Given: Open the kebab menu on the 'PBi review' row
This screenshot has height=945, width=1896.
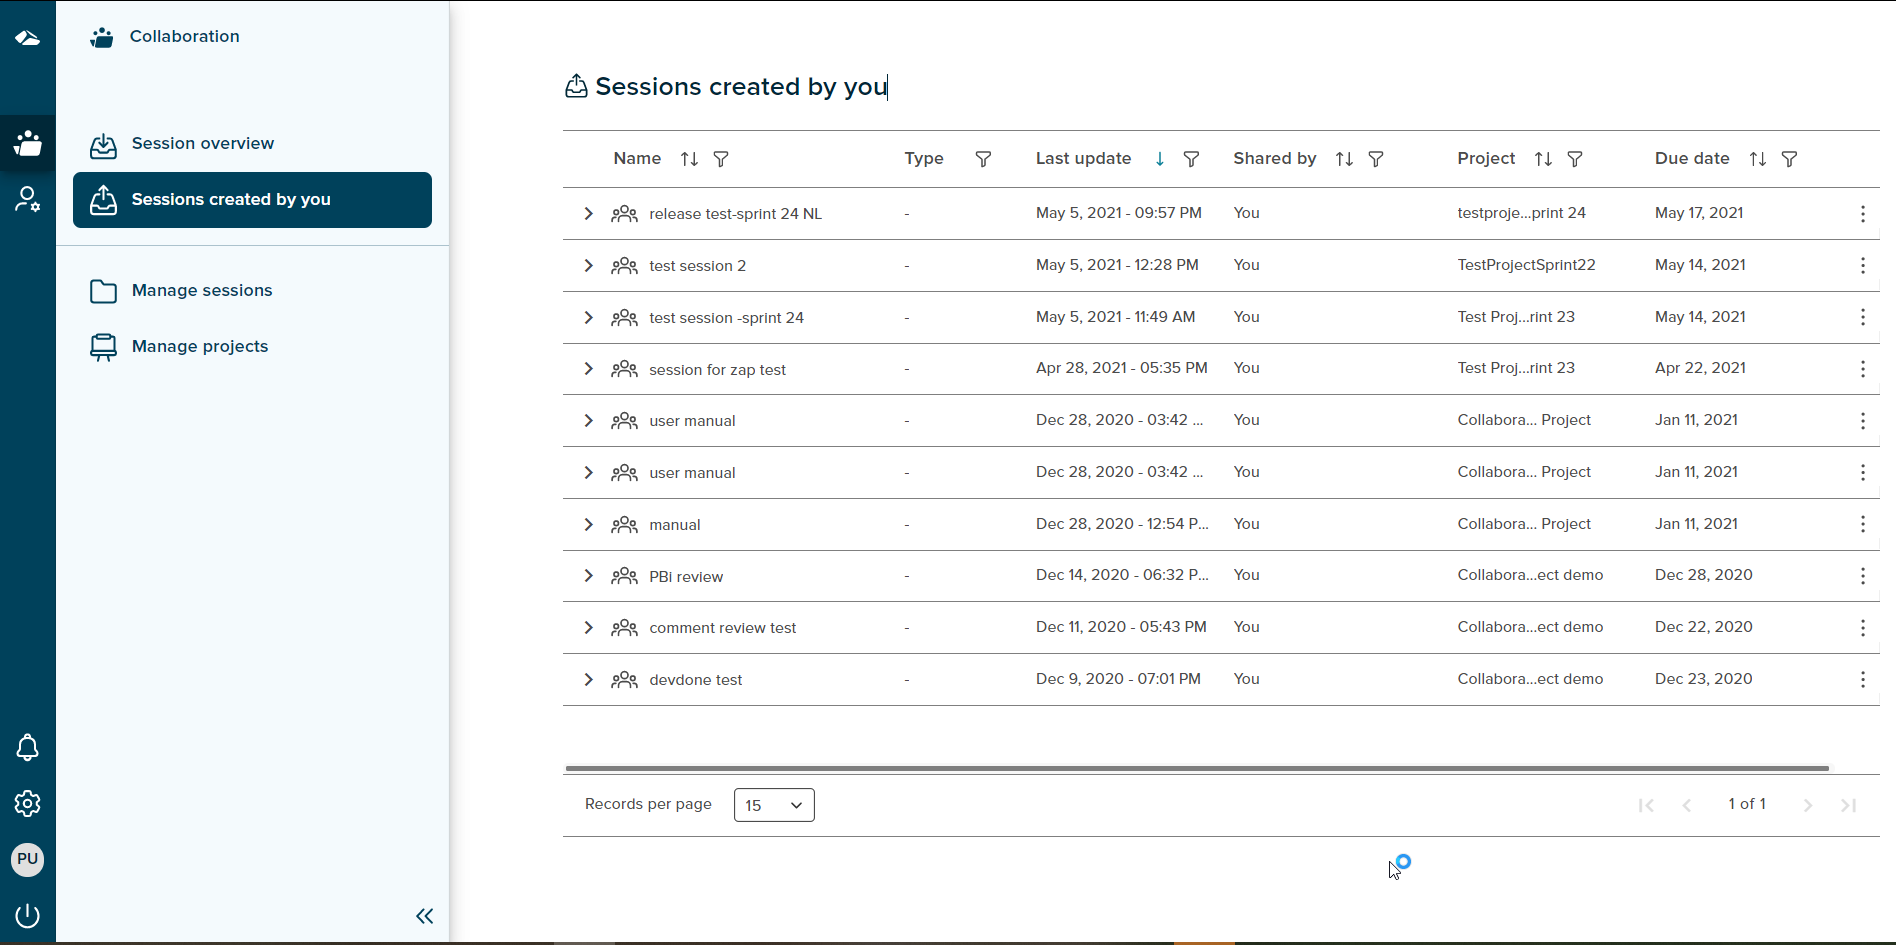Looking at the screenshot, I should pos(1862,576).
